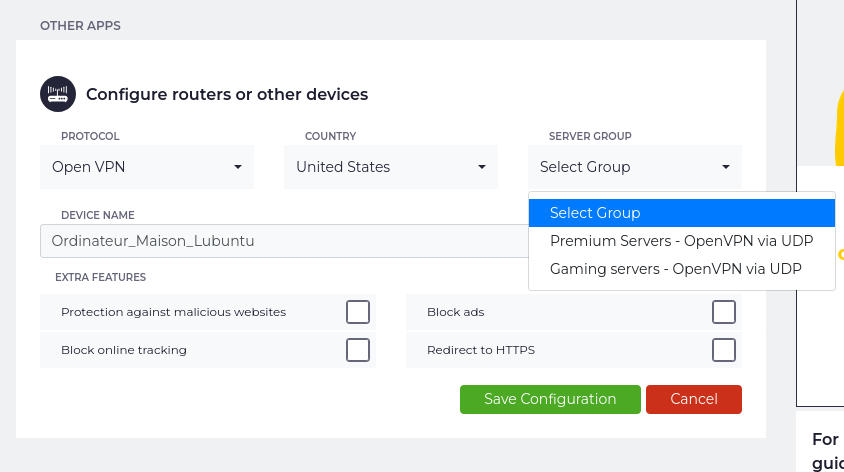Viewport: 844px width, 472px height.
Task: Click the green Save Configuration button
Action: [x=550, y=399]
